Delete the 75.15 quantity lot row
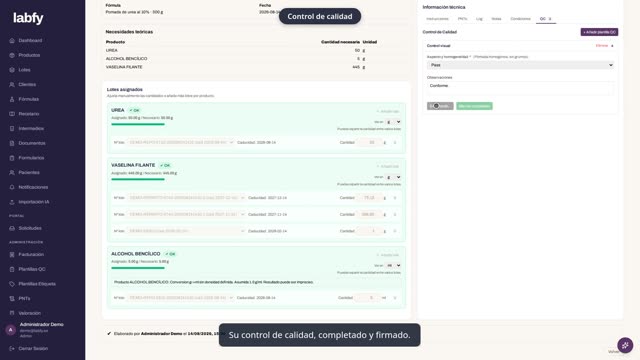The image size is (640, 360). tap(395, 198)
